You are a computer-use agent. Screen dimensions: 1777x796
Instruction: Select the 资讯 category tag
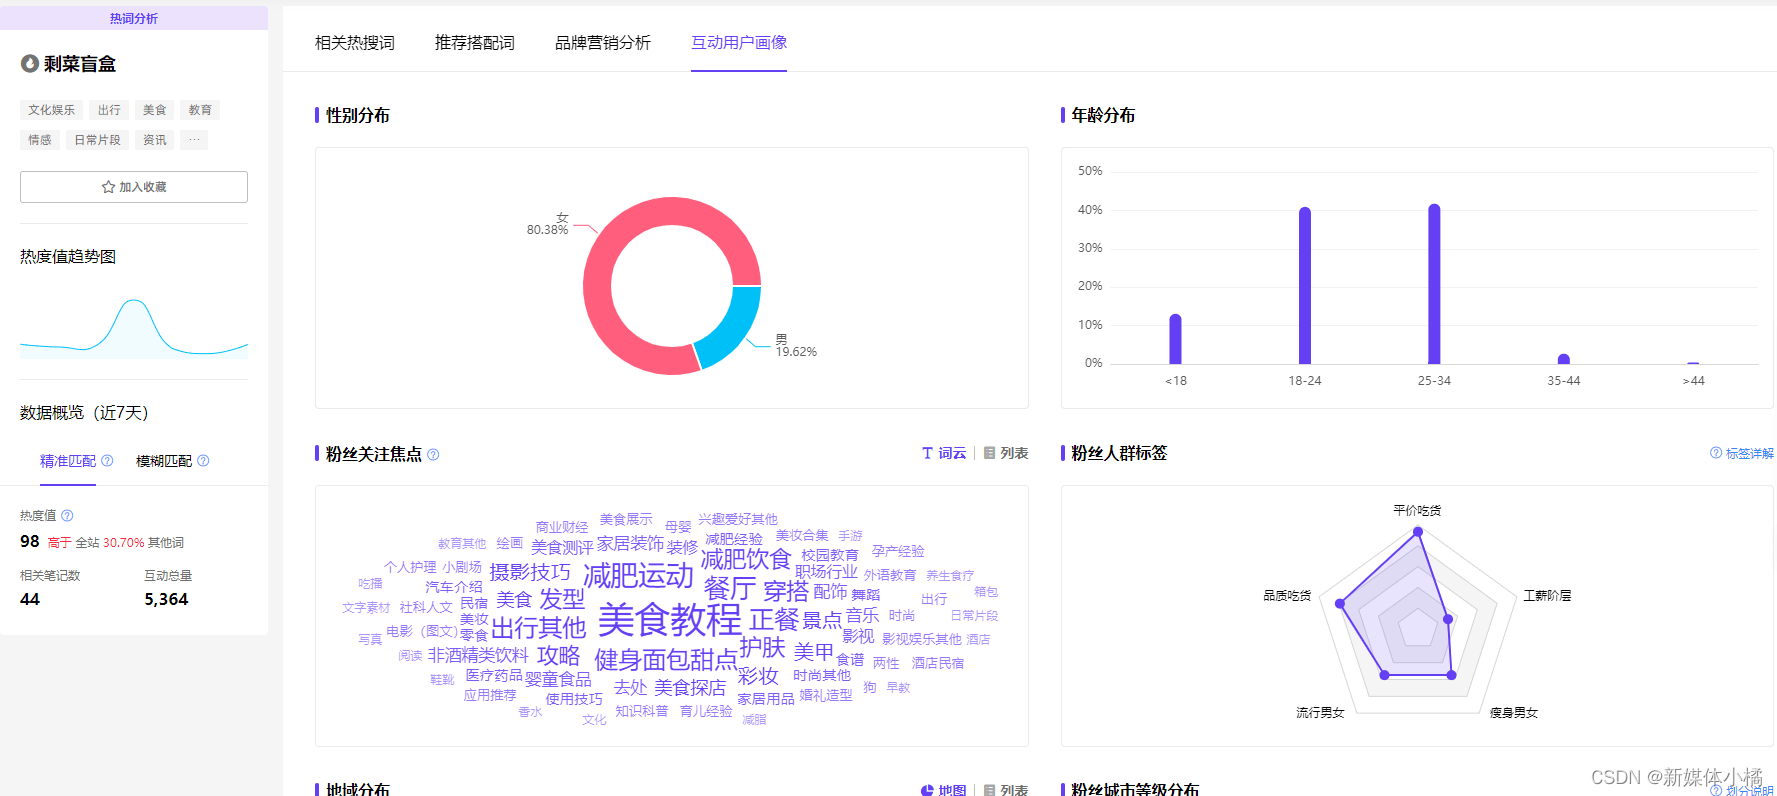(154, 140)
